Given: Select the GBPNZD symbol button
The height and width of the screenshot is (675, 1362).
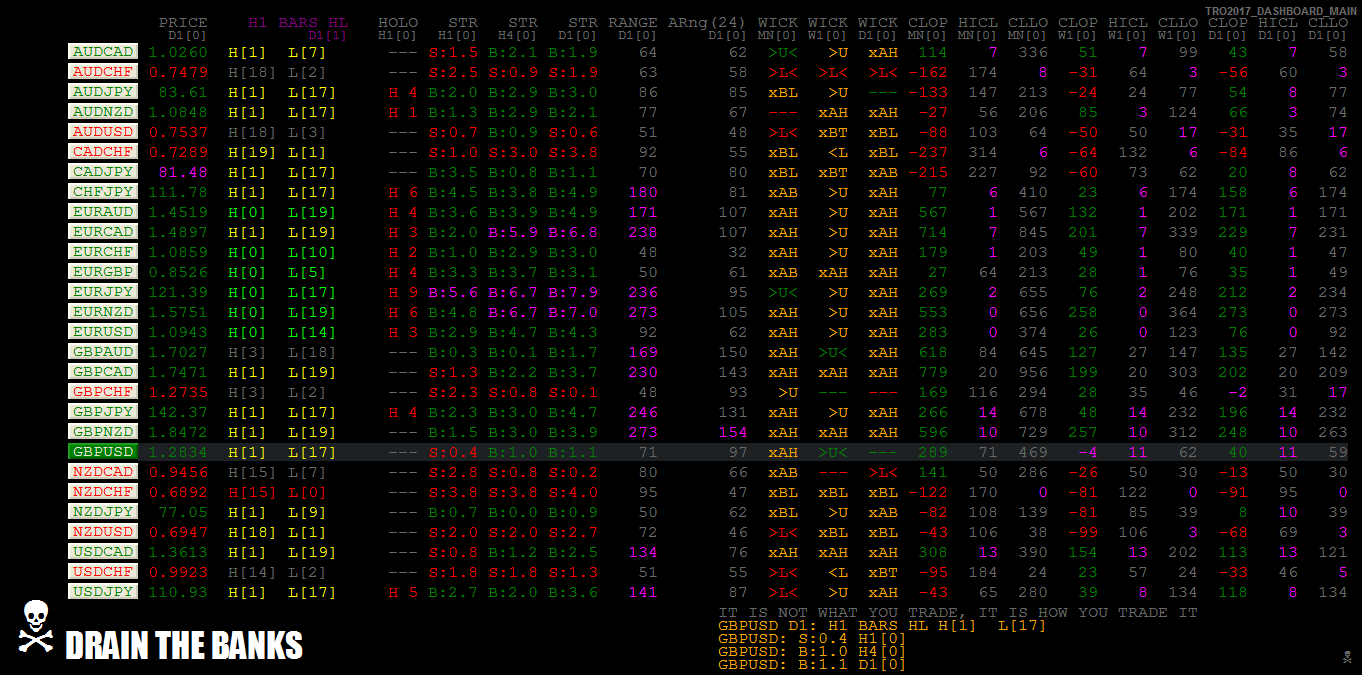Looking at the screenshot, I should coord(103,431).
